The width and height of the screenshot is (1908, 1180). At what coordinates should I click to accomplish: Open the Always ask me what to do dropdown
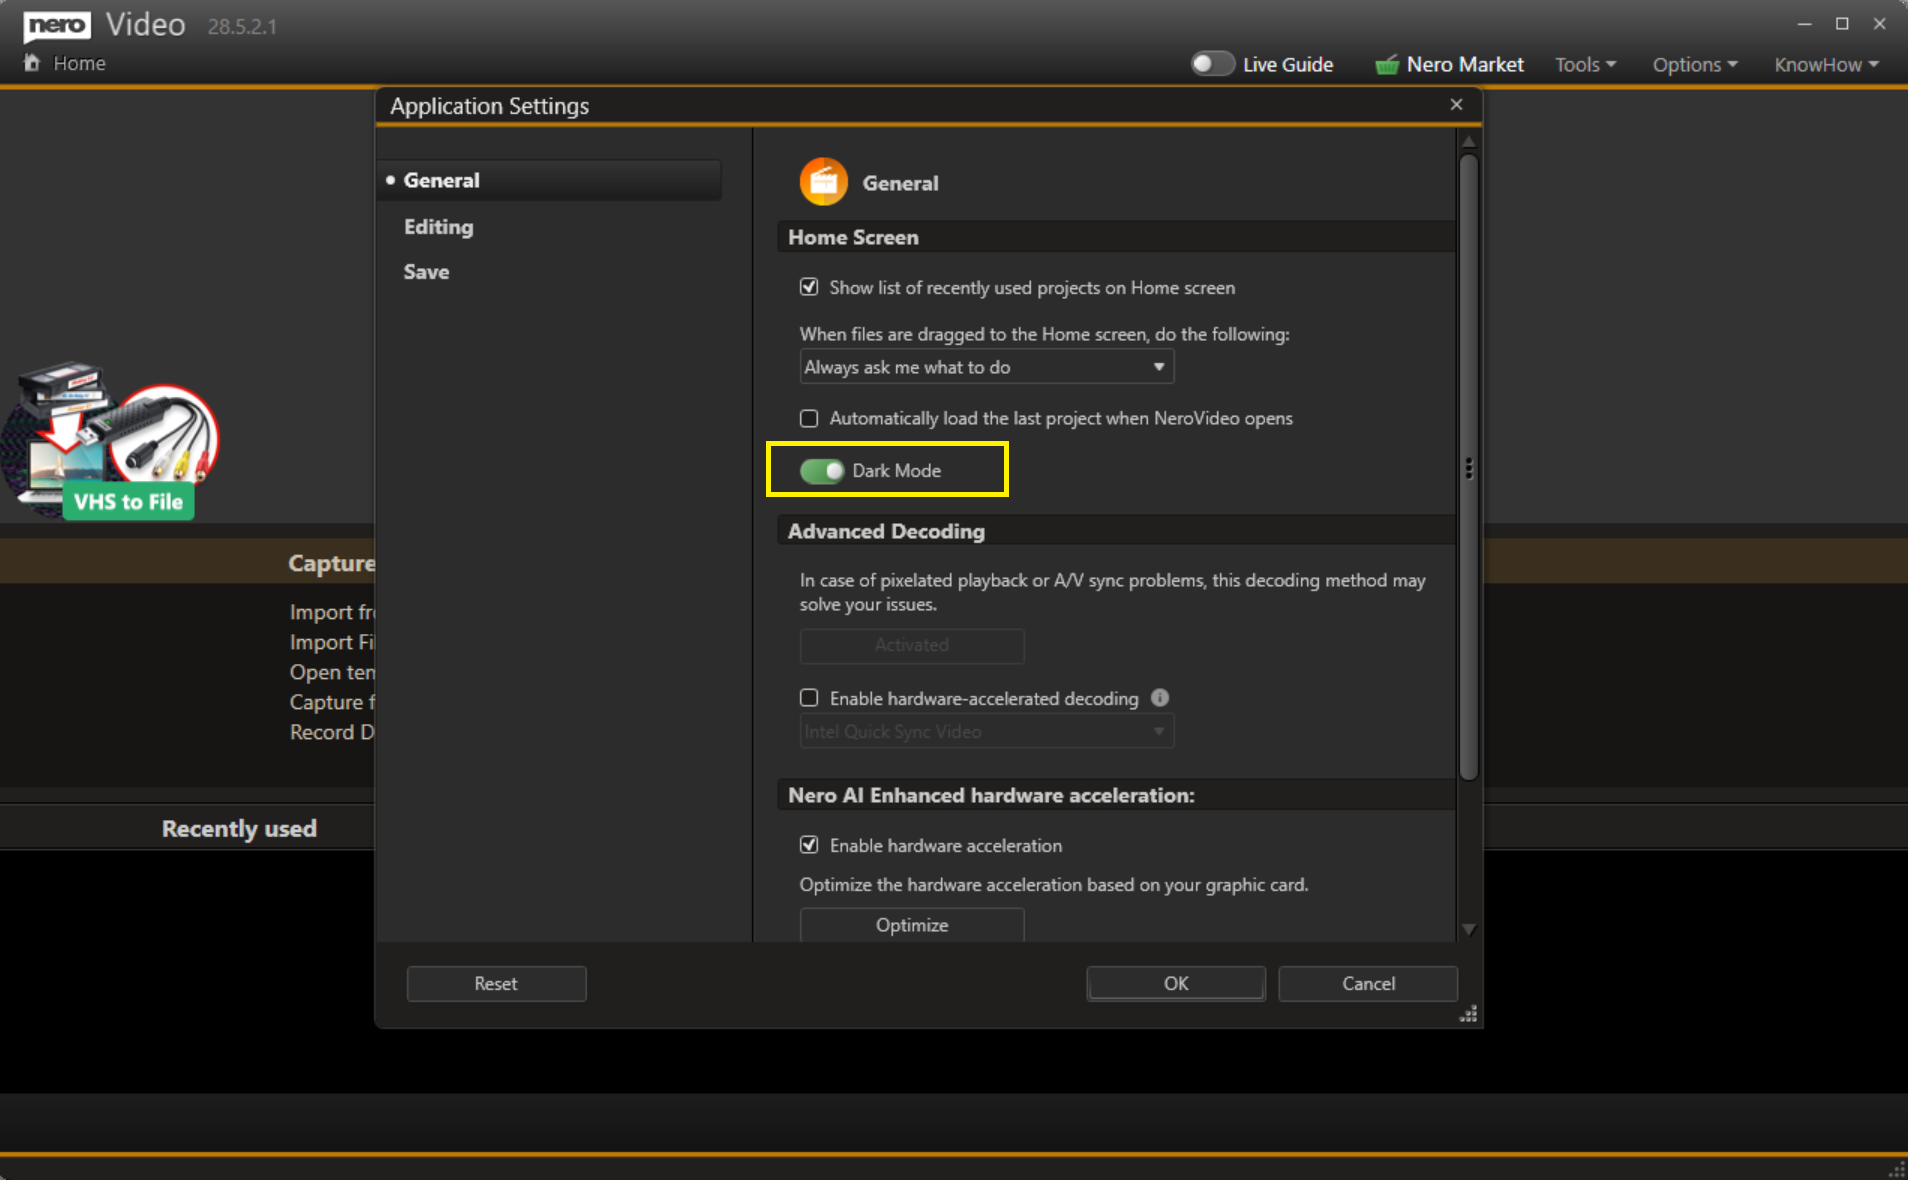pyautogui.click(x=986, y=367)
